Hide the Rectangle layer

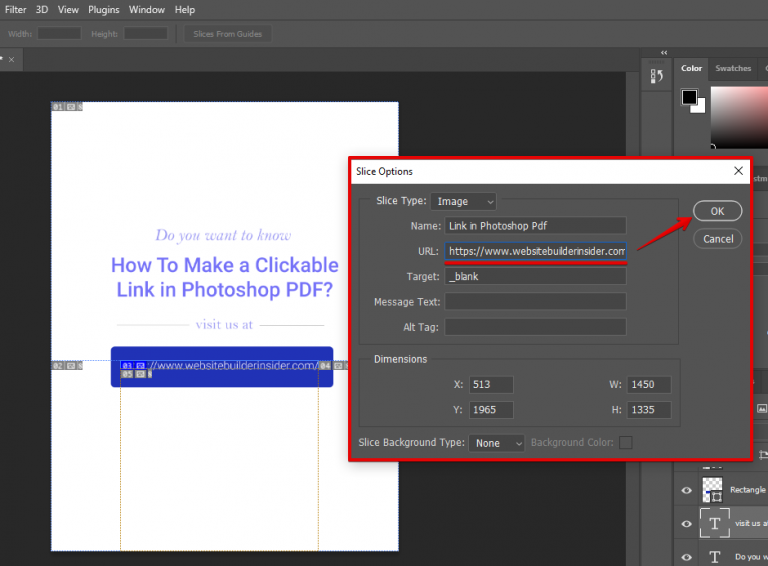686,490
